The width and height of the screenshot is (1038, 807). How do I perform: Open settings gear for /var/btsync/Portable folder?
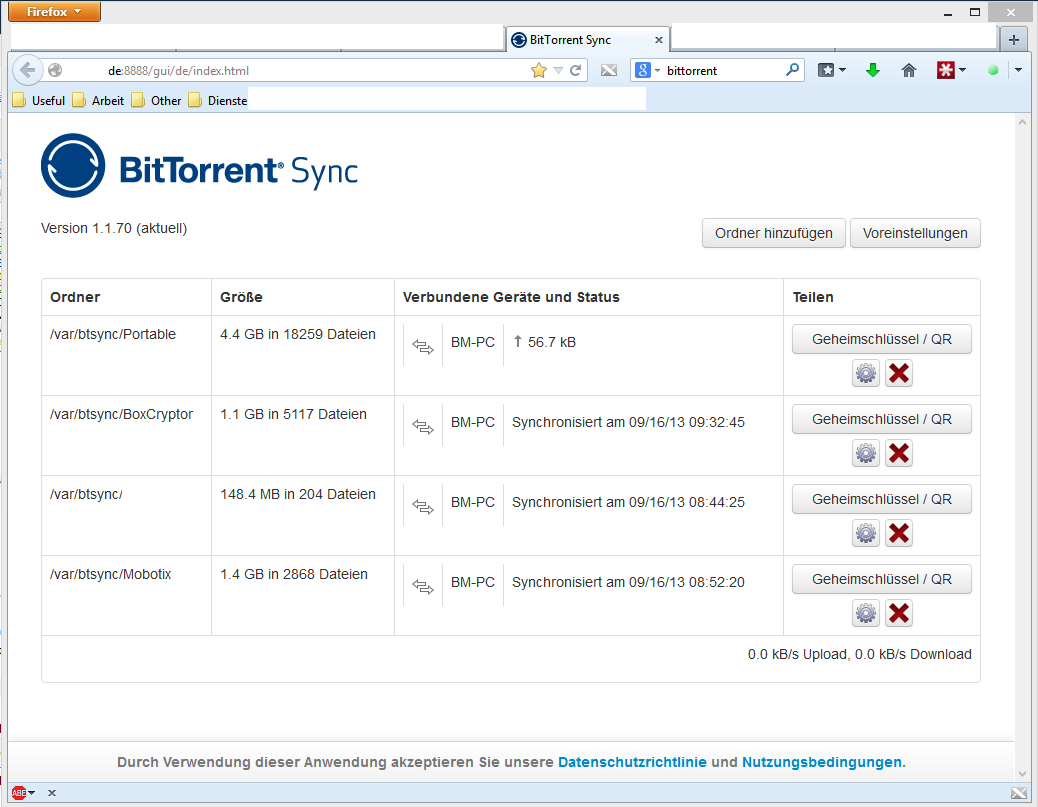[x=865, y=373]
